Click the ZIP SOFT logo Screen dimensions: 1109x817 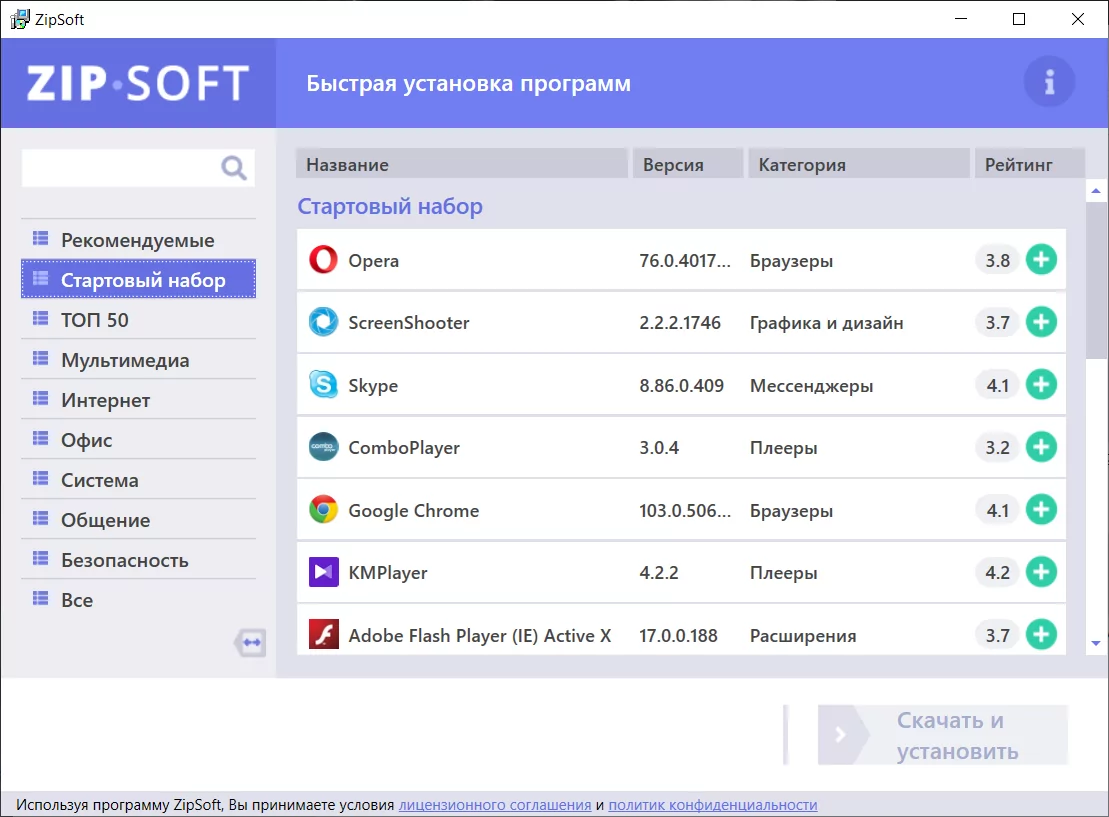138,83
